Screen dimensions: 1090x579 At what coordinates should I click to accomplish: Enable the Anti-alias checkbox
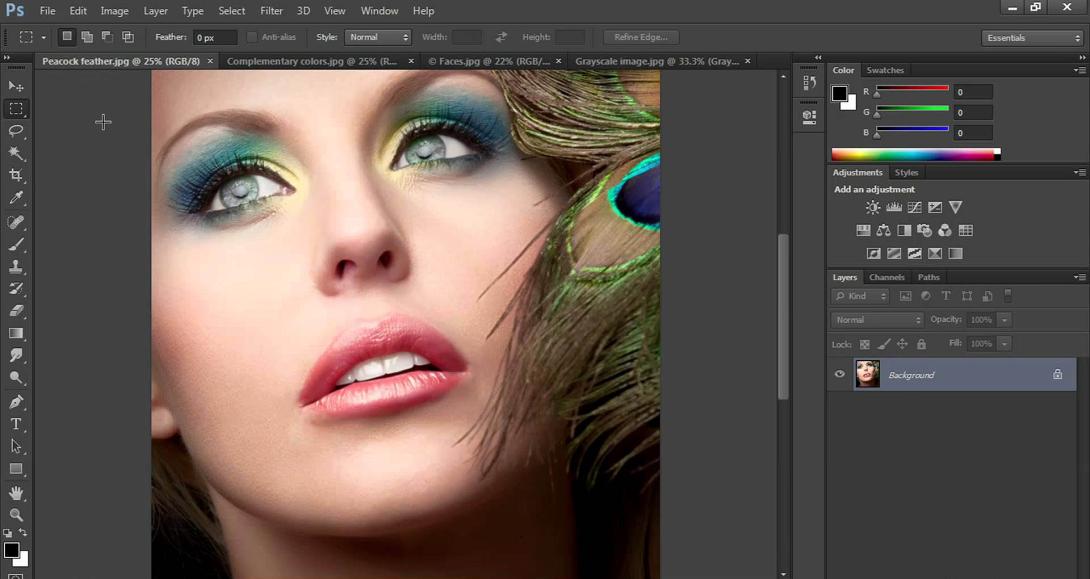click(x=252, y=37)
